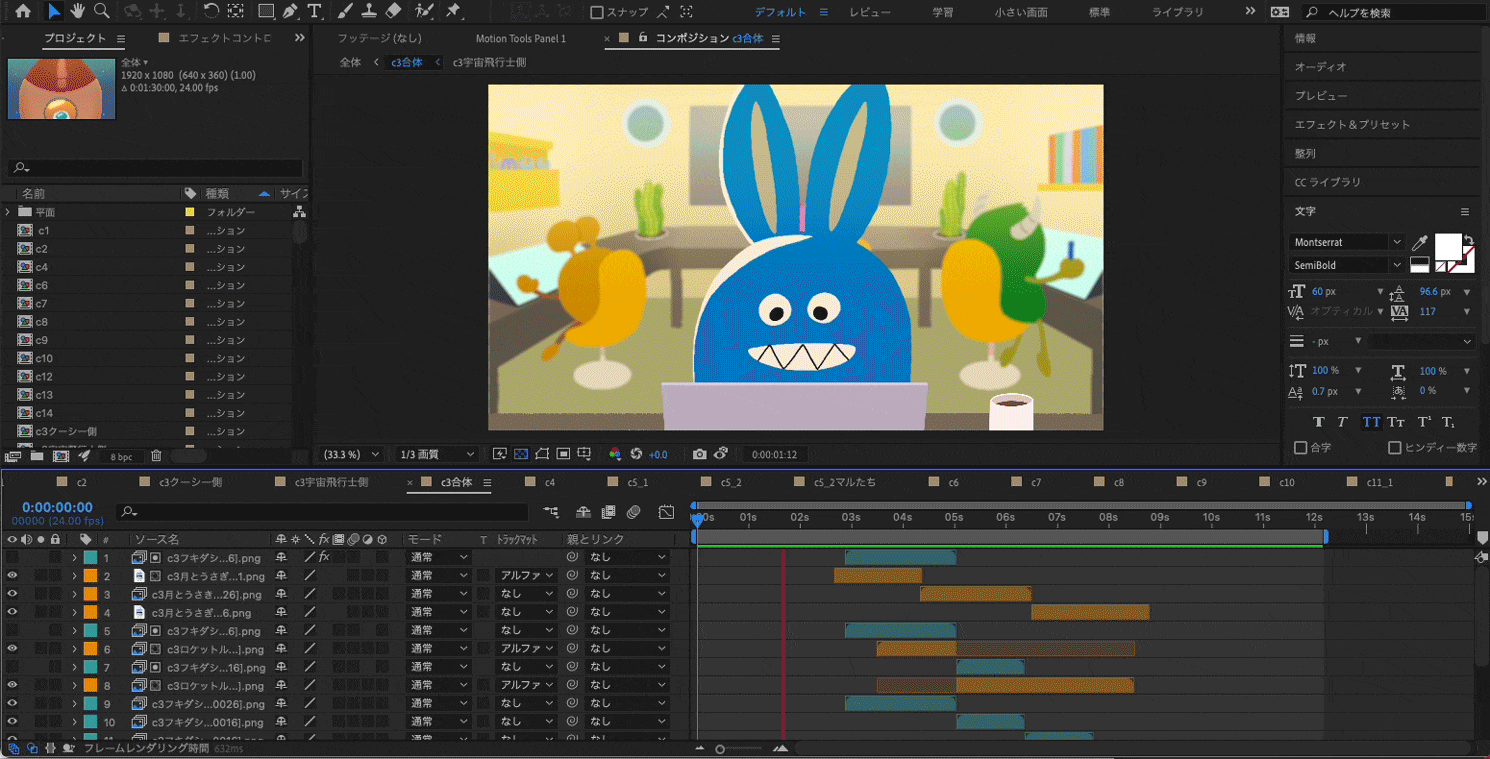This screenshot has height=759, width=1490.
Task: Open the Graph Editor icon
Action: [666, 512]
